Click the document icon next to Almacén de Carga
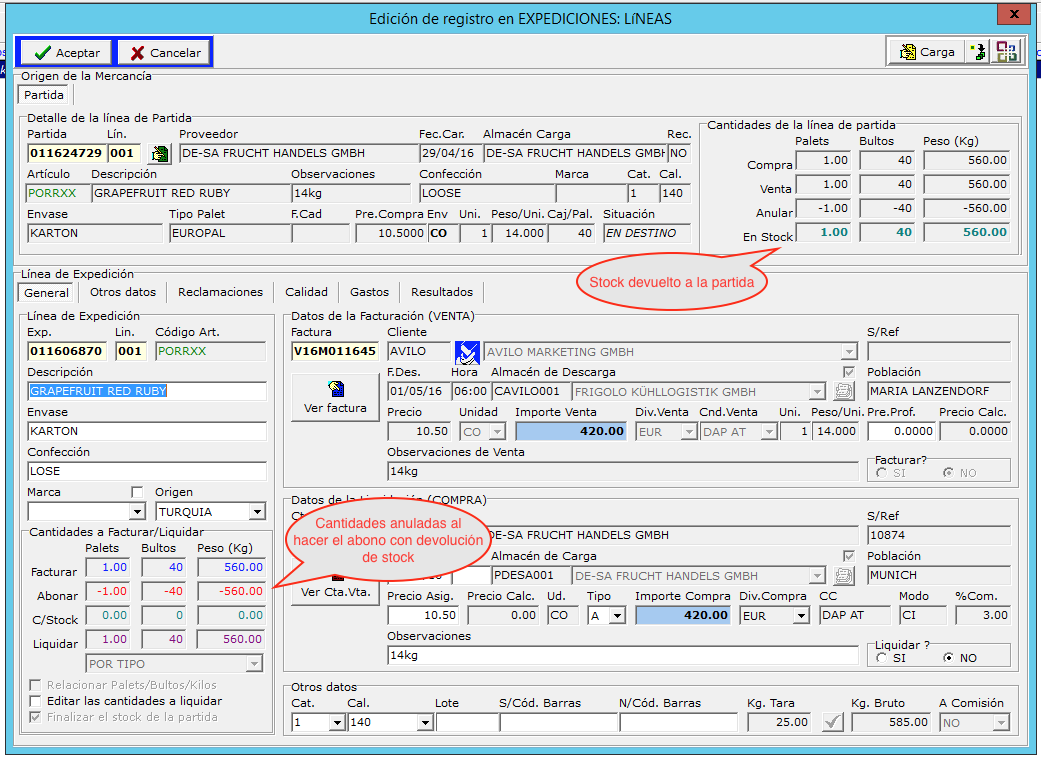Image resolution: width=1041 pixels, height=760 pixels. coord(845,576)
